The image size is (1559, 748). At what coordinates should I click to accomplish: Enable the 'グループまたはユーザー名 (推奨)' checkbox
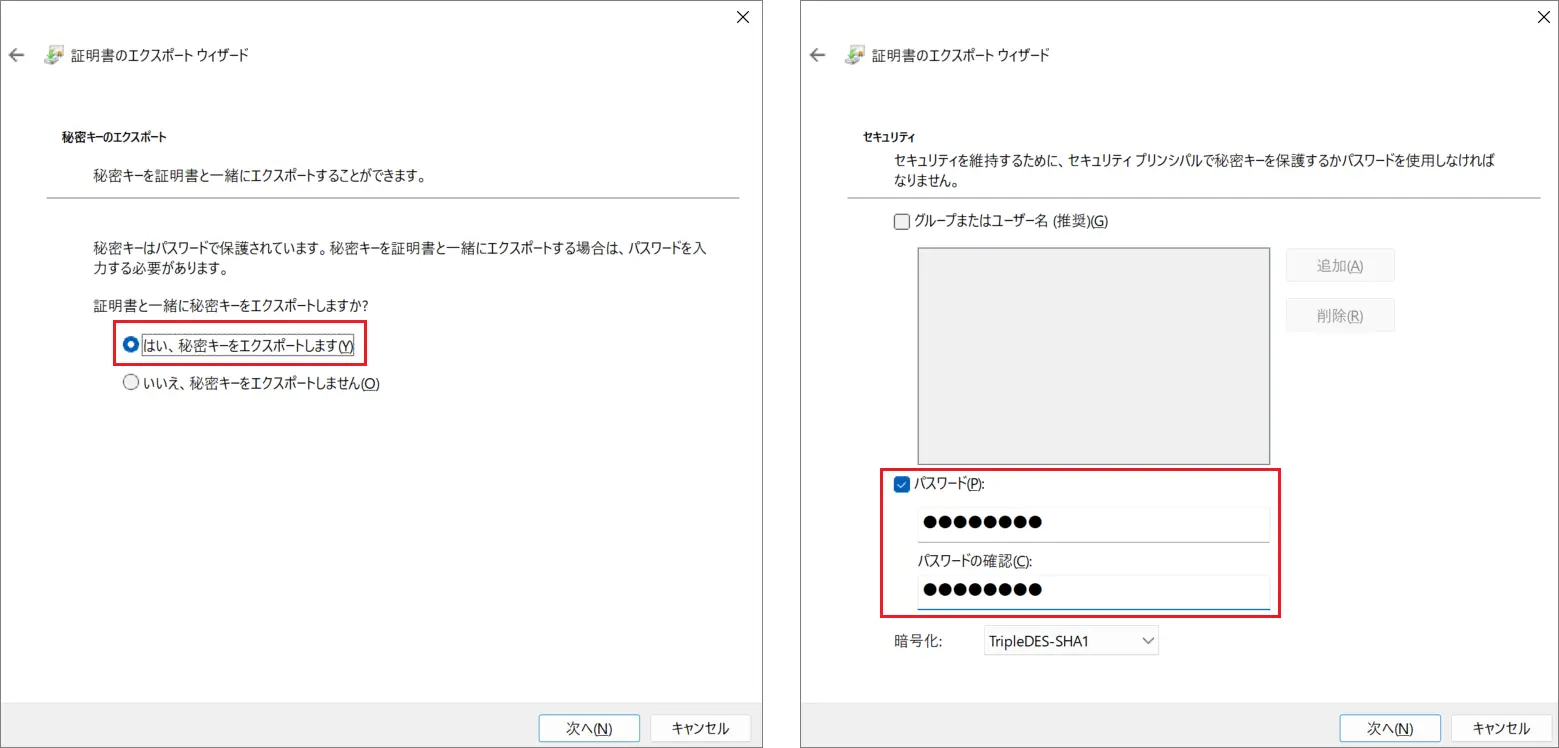902,221
